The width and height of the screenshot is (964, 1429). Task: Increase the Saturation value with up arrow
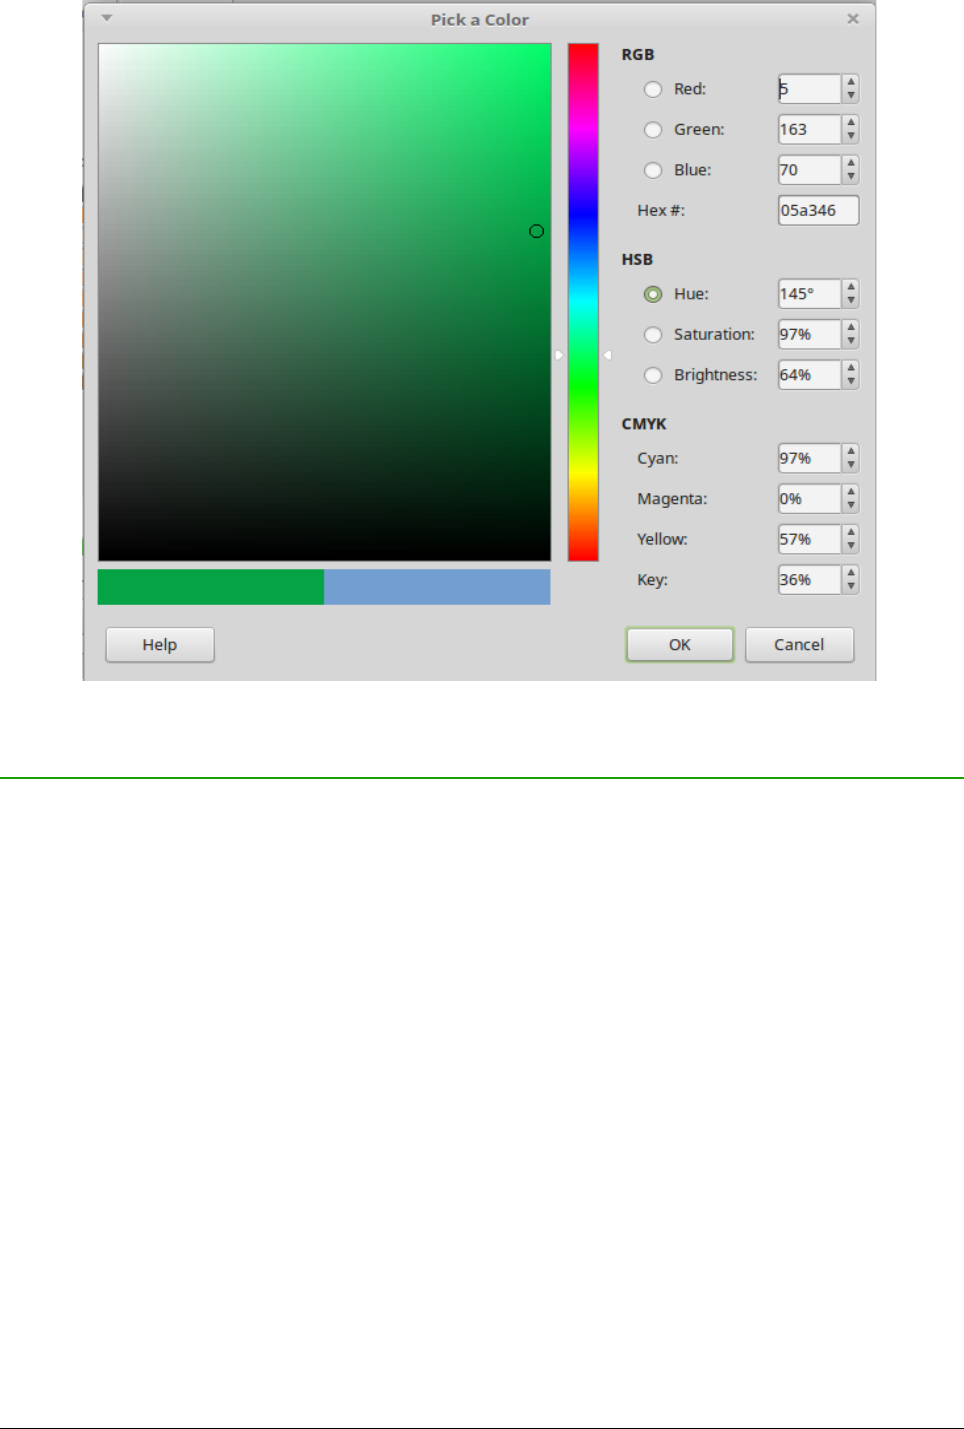pyautogui.click(x=851, y=328)
